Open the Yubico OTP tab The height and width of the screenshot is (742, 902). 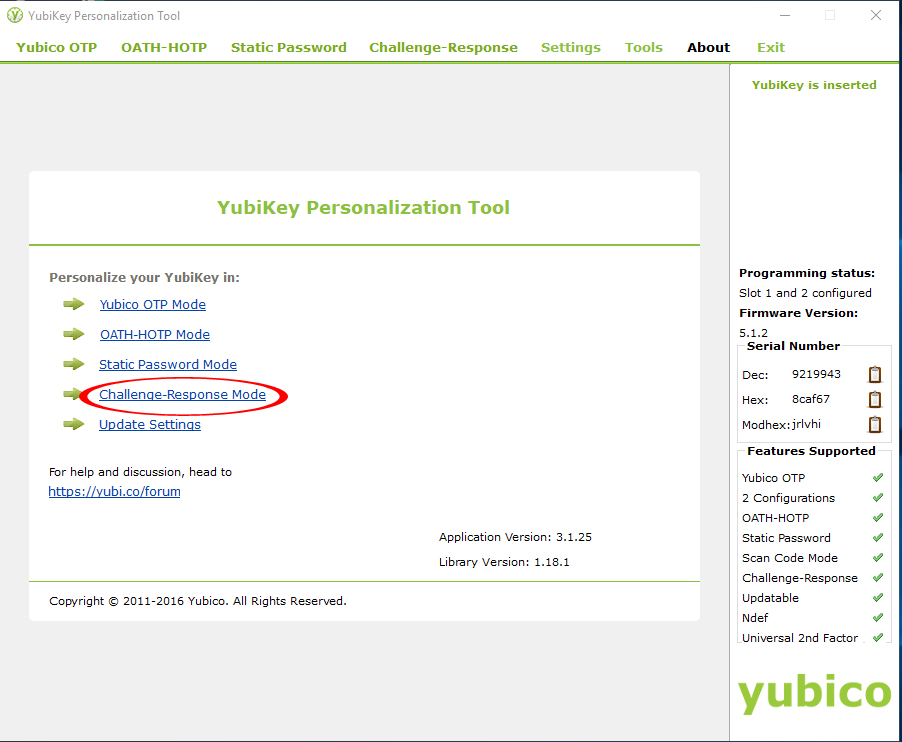tap(56, 47)
